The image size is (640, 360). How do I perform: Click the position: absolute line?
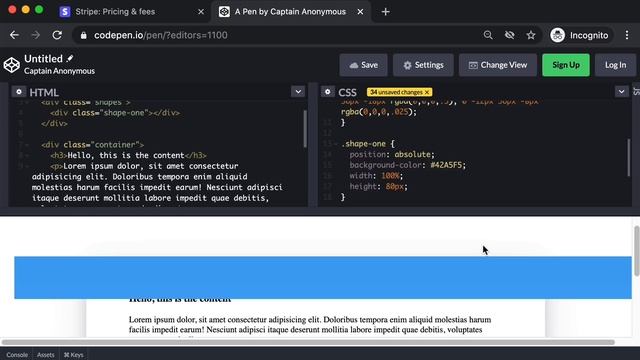coord(392,154)
